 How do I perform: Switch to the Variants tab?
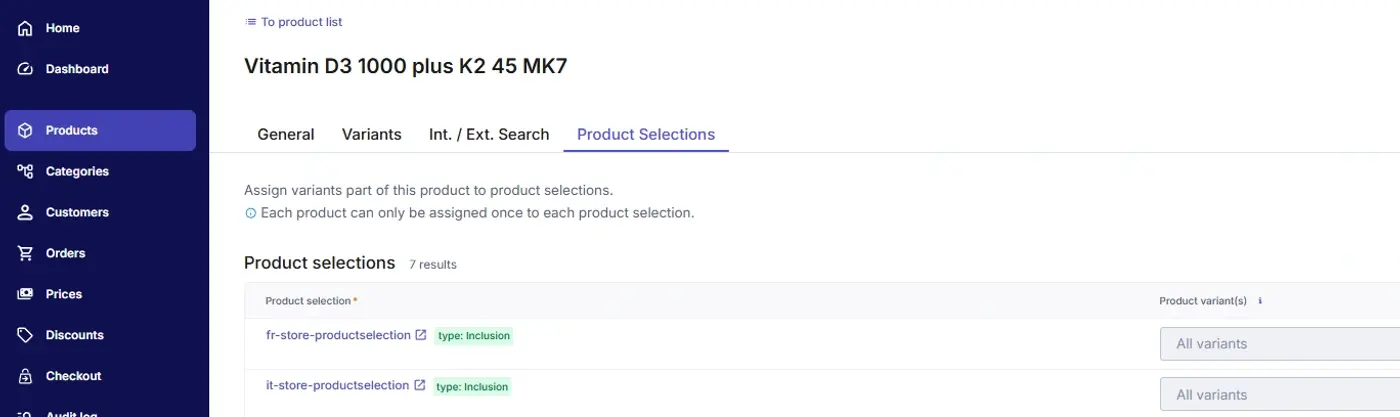click(371, 134)
